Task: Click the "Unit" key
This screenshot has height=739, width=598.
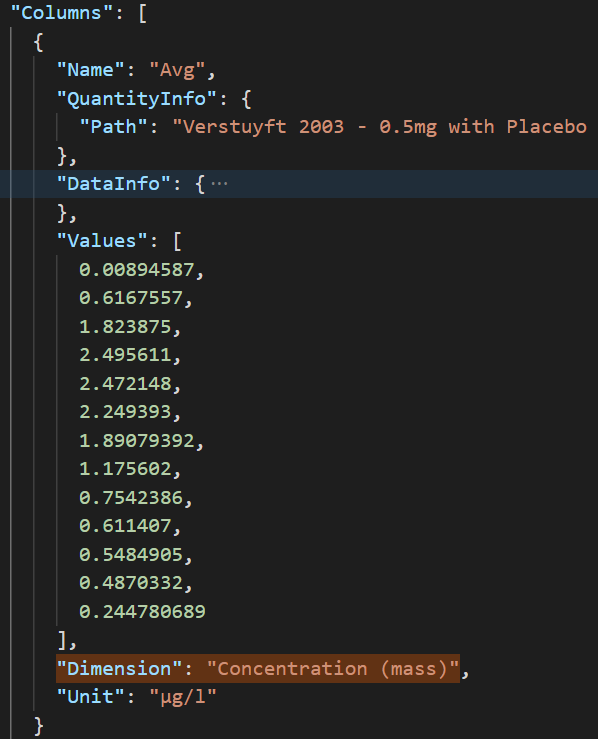Action: (x=91, y=697)
